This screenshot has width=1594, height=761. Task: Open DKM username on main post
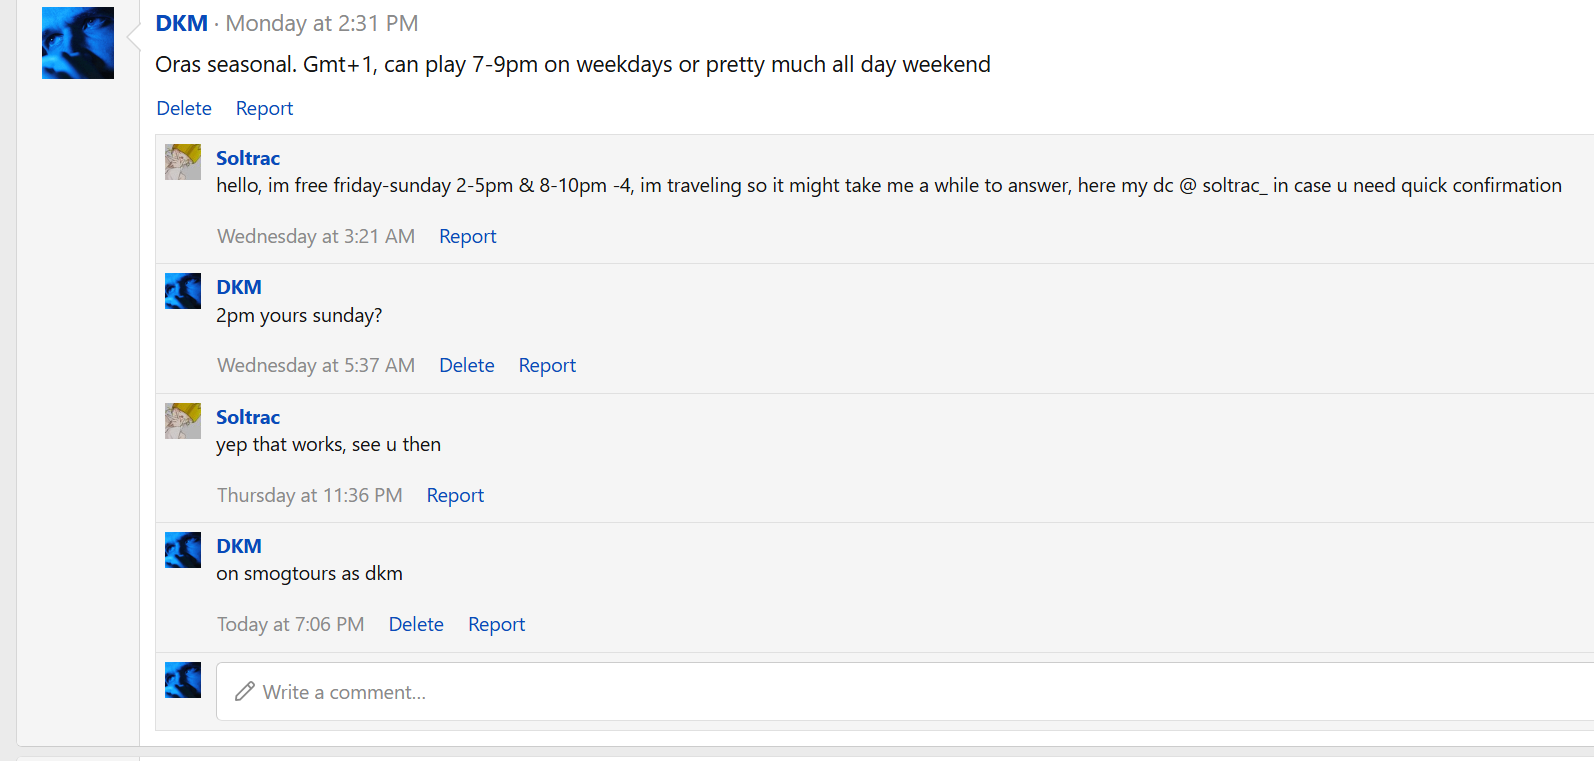click(182, 23)
